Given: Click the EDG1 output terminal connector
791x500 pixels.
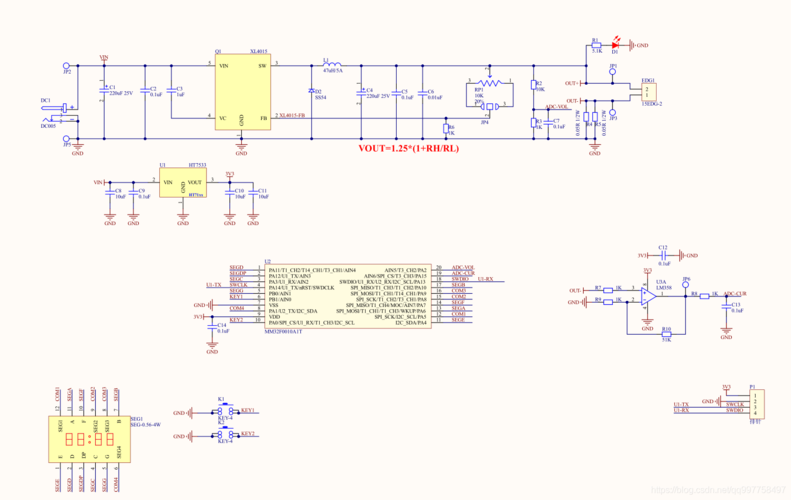Looking at the screenshot, I should [x=649, y=92].
